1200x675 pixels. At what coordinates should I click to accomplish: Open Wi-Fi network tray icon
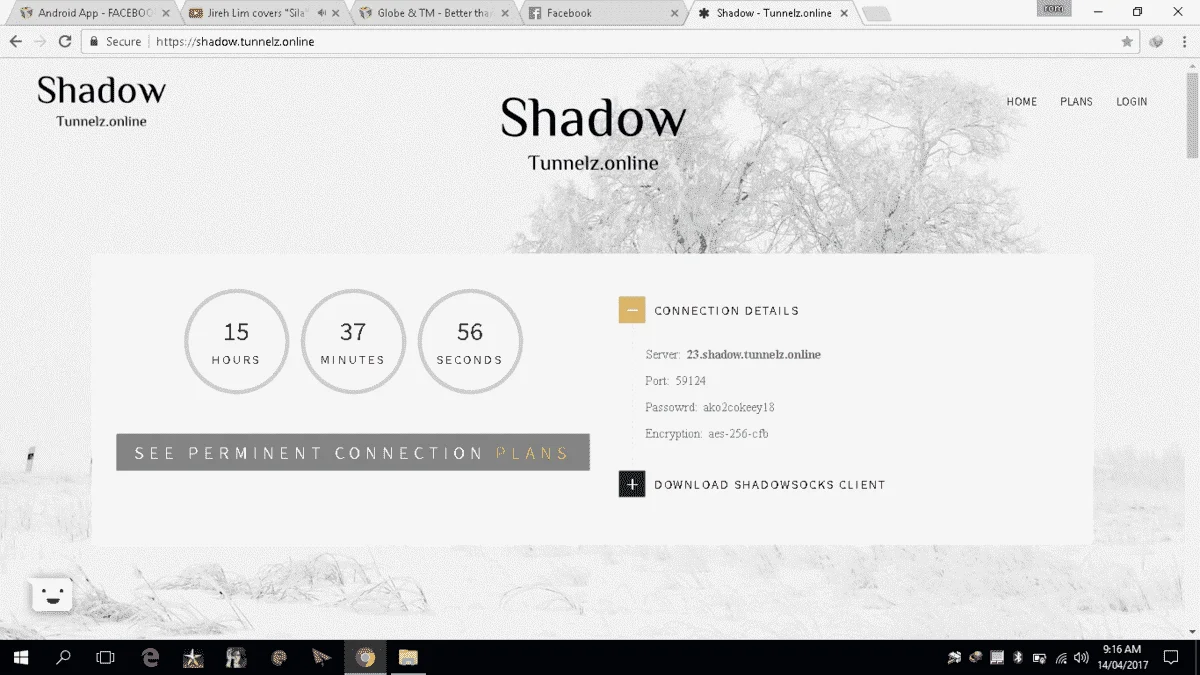(1059, 658)
